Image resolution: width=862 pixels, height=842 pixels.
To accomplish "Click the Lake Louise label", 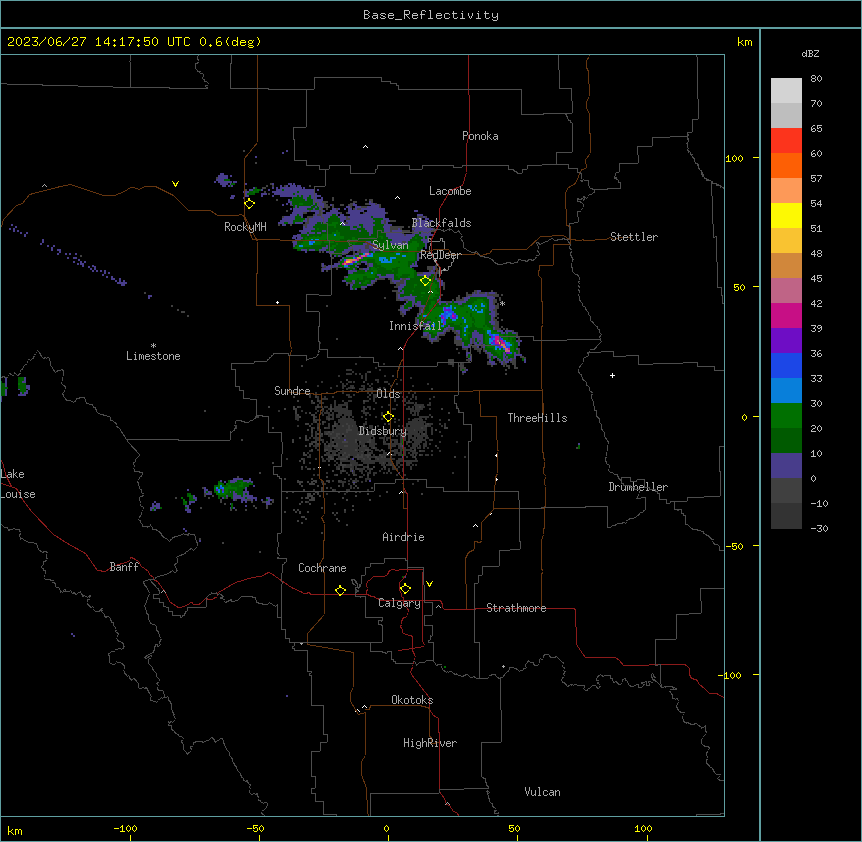I will click(18, 484).
